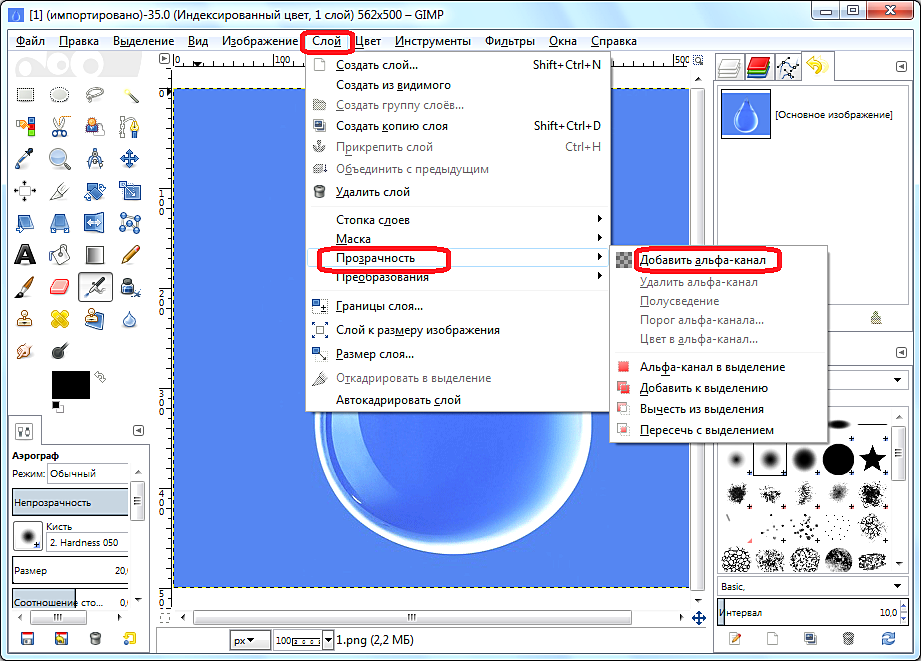
Task: Select the Ellipse Select tool
Action: click(x=59, y=95)
